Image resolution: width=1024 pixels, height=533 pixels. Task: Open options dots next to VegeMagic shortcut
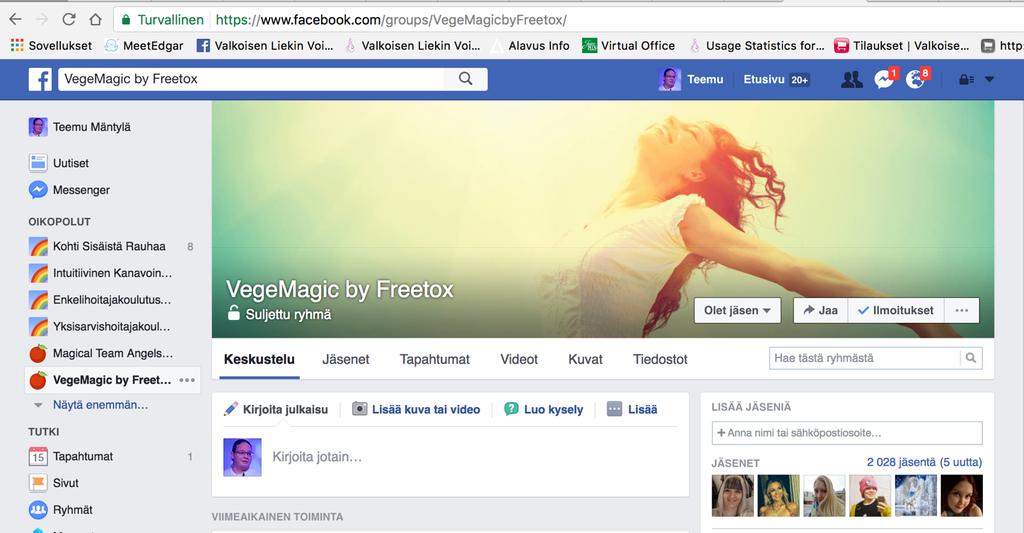tap(187, 380)
